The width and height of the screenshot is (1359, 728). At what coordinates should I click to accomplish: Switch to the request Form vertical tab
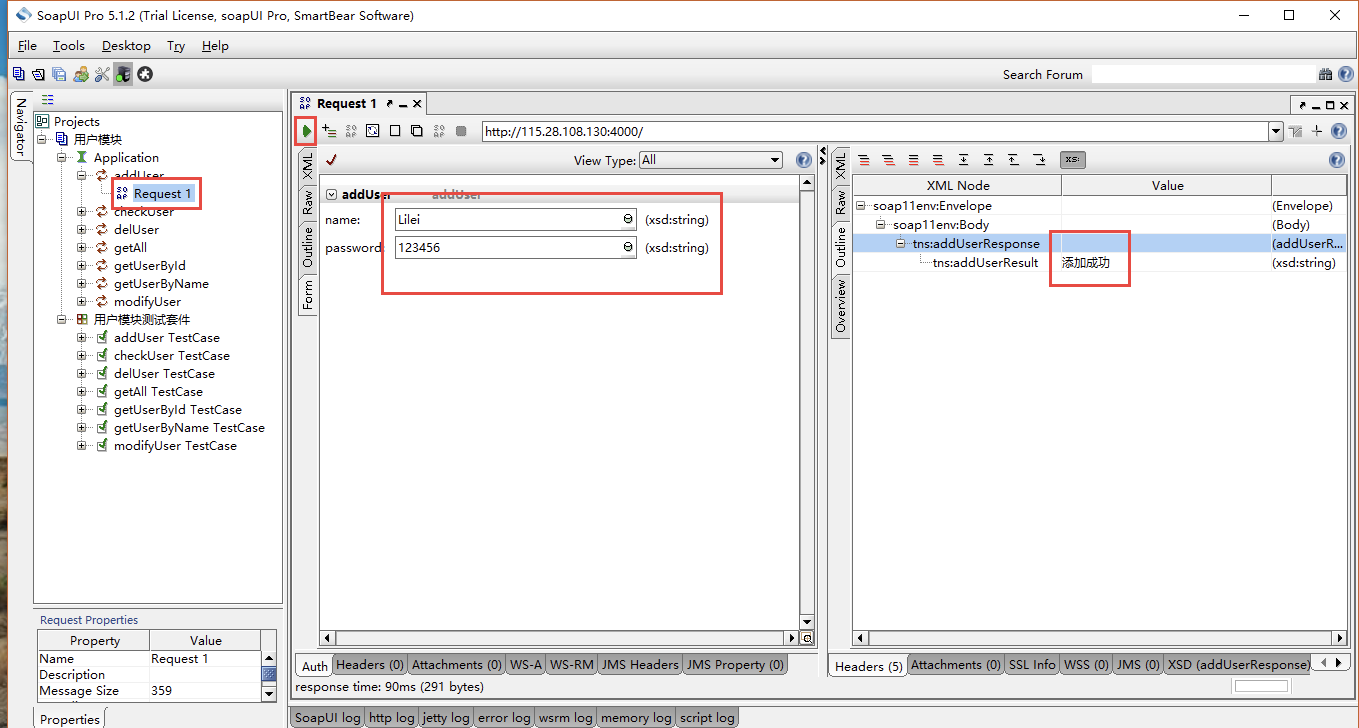(308, 295)
